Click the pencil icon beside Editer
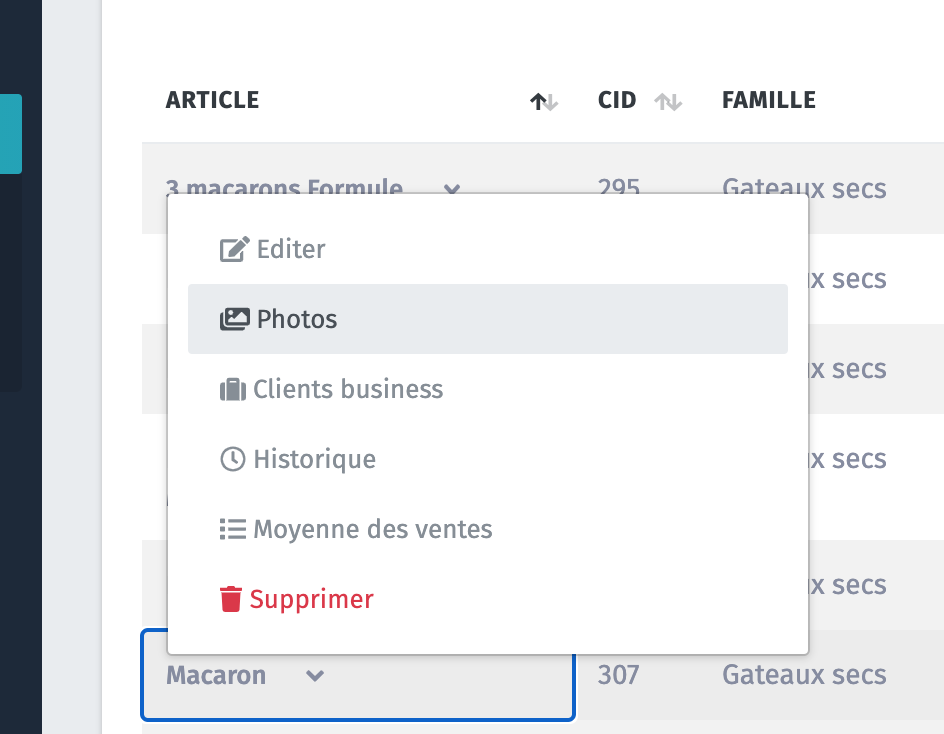This screenshot has height=734, width=944. tap(234, 249)
